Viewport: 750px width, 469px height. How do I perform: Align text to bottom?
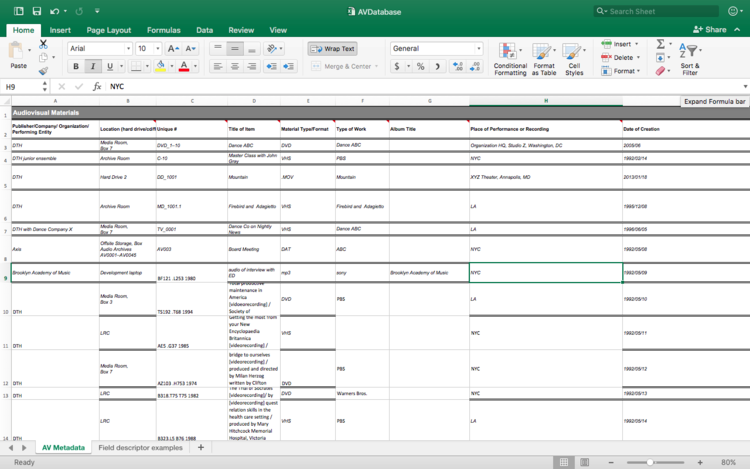[x=252, y=48]
